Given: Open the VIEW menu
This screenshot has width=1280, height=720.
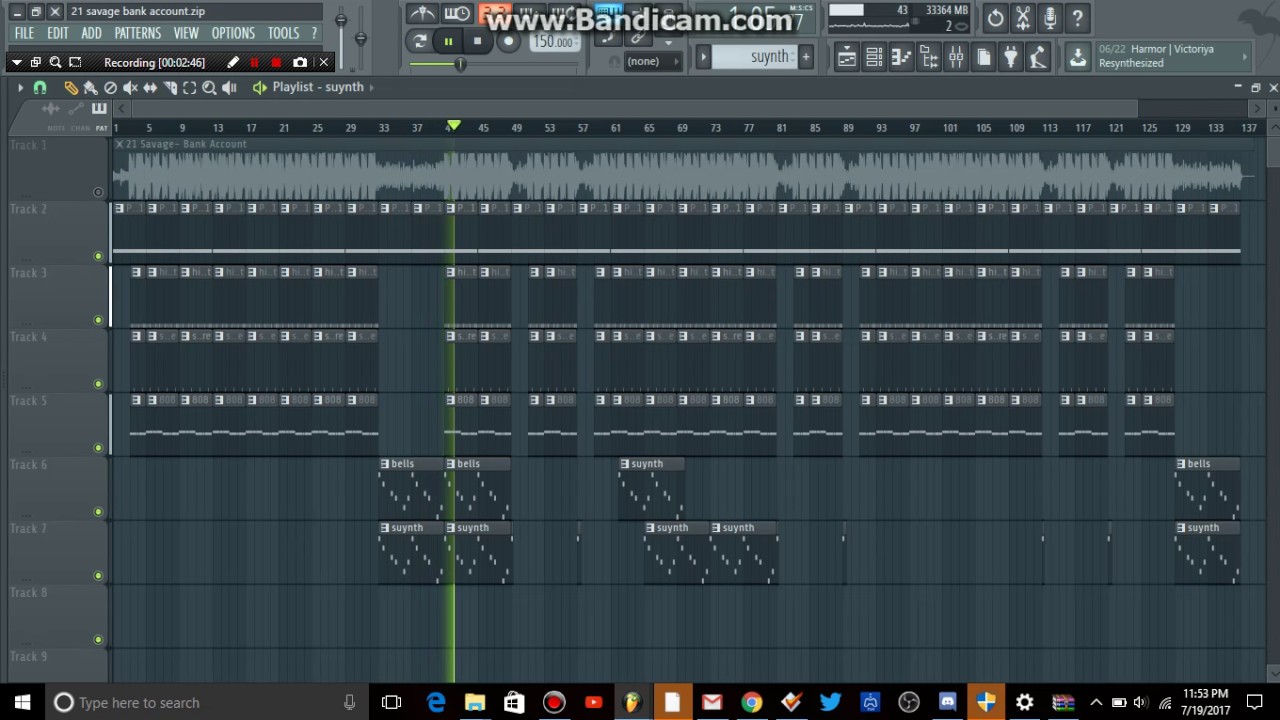Looking at the screenshot, I should point(186,33).
